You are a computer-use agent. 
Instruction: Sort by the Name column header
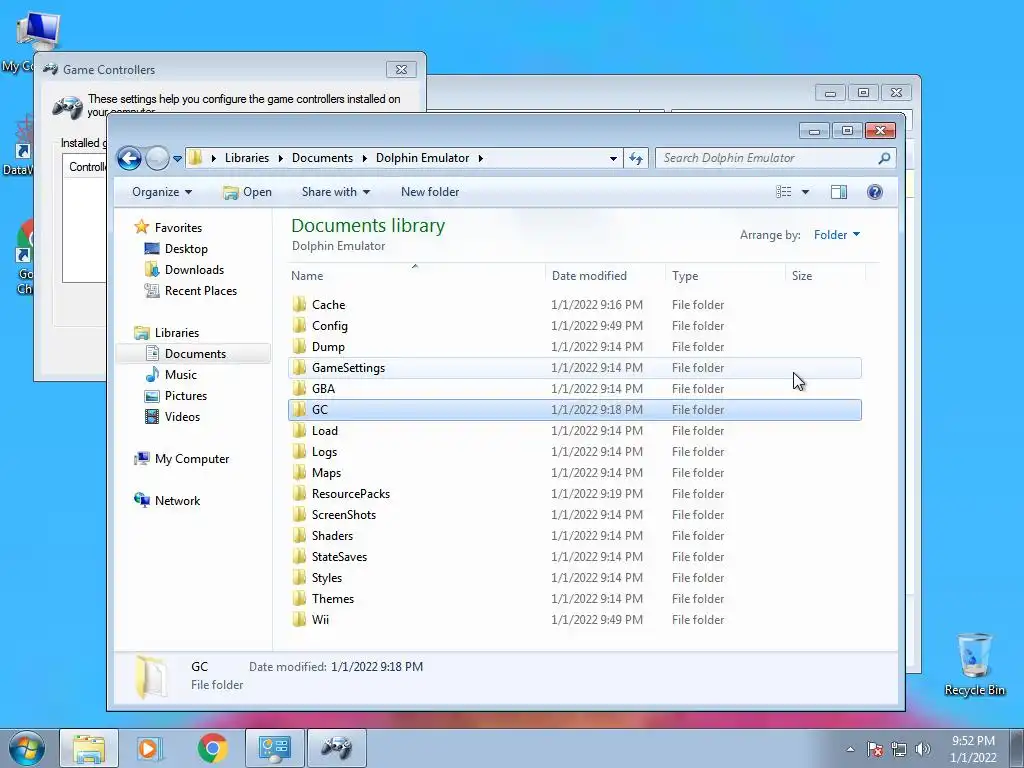[417, 276]
